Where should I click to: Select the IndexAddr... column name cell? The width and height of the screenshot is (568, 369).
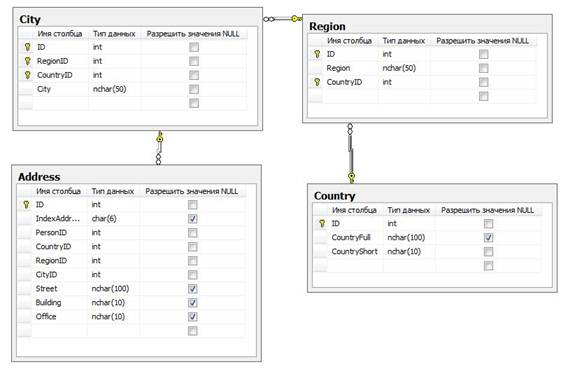(x=58, y=219)
